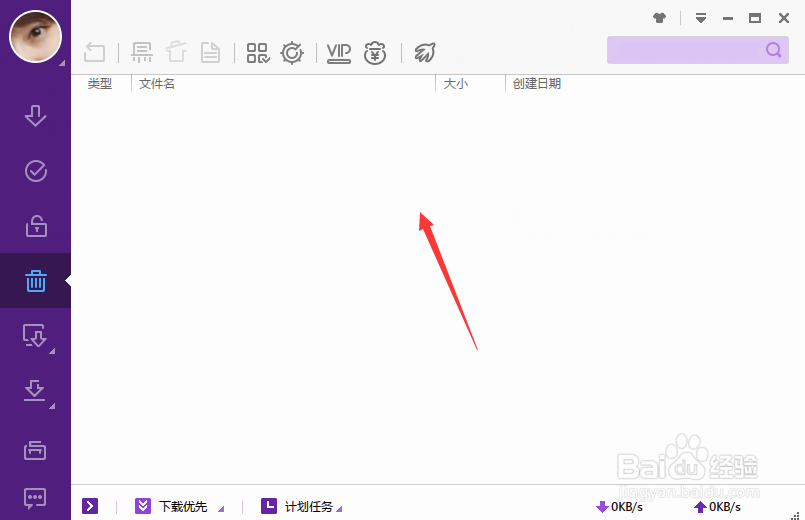805x520 pixels.
Task: Open the Completed tasks checkmark icon
Action: coord(36,171)
